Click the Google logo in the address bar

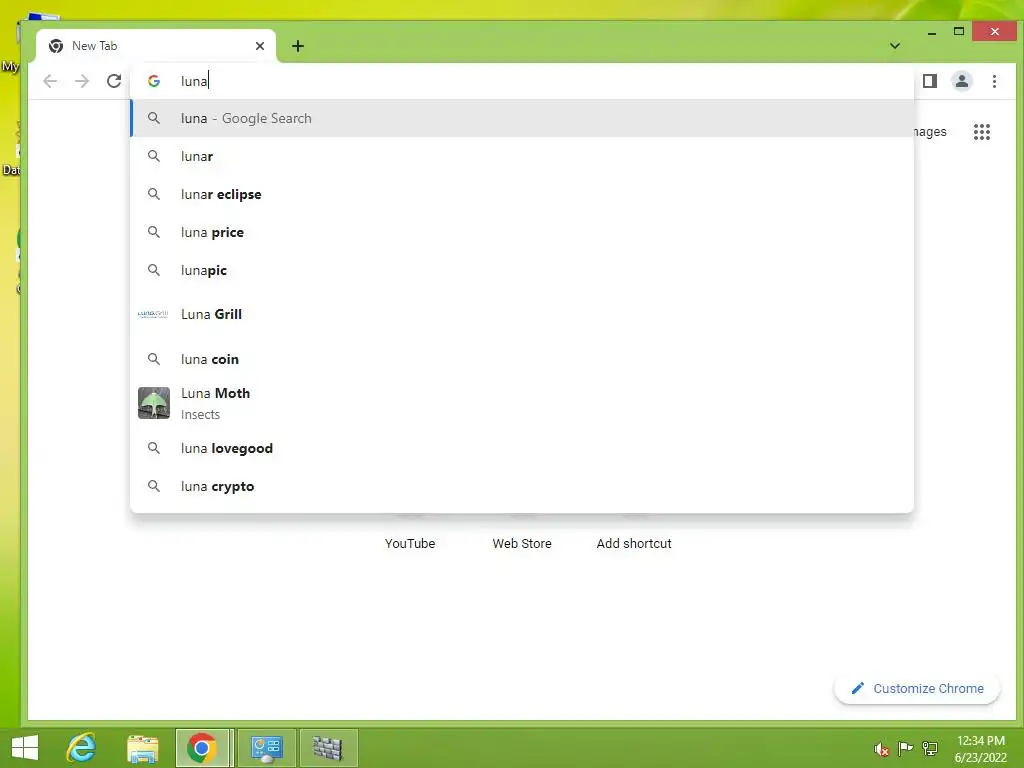pos(154,81)
